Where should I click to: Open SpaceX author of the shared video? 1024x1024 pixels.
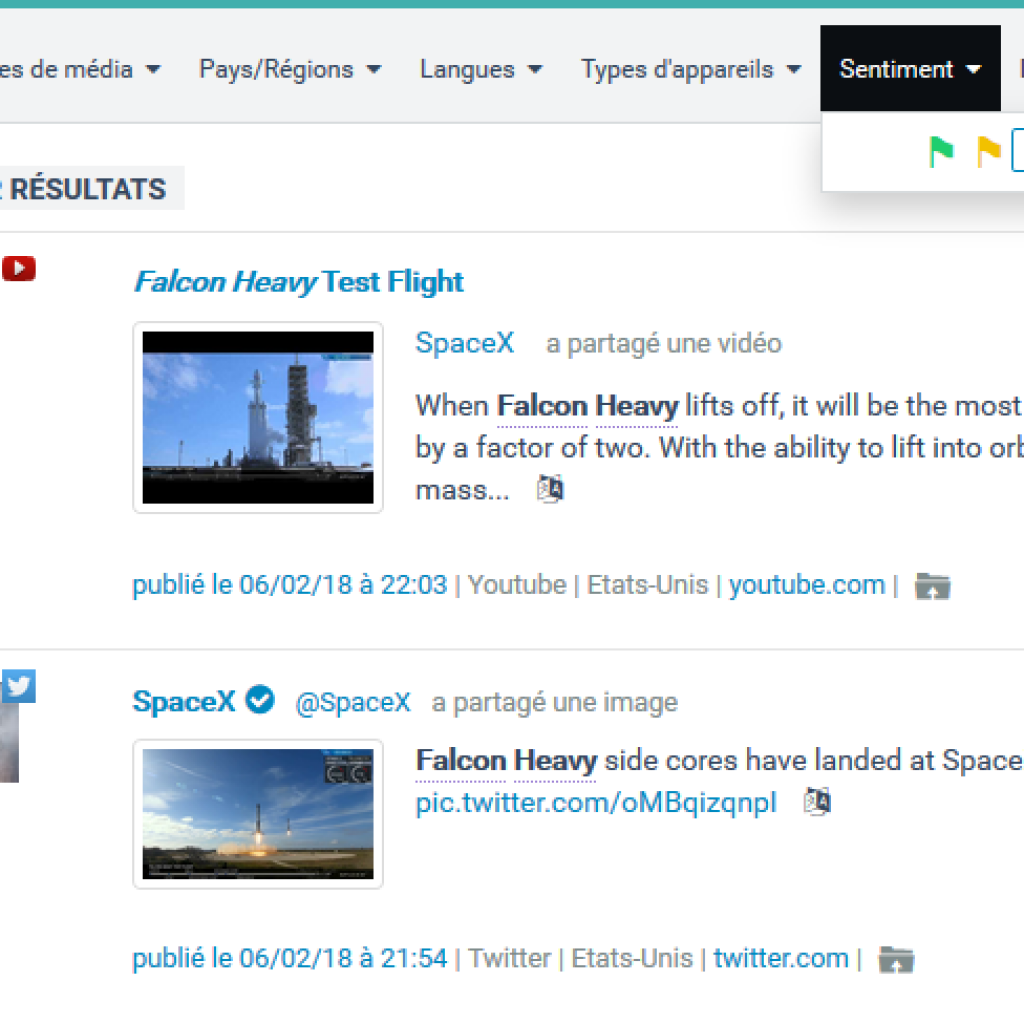point(465,343)
